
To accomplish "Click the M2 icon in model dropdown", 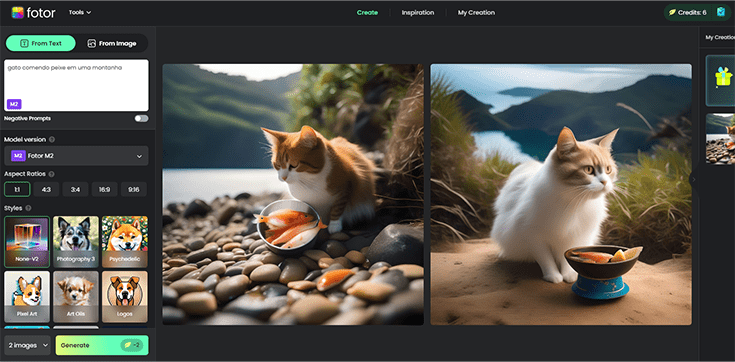I will (x=18, y=156).
